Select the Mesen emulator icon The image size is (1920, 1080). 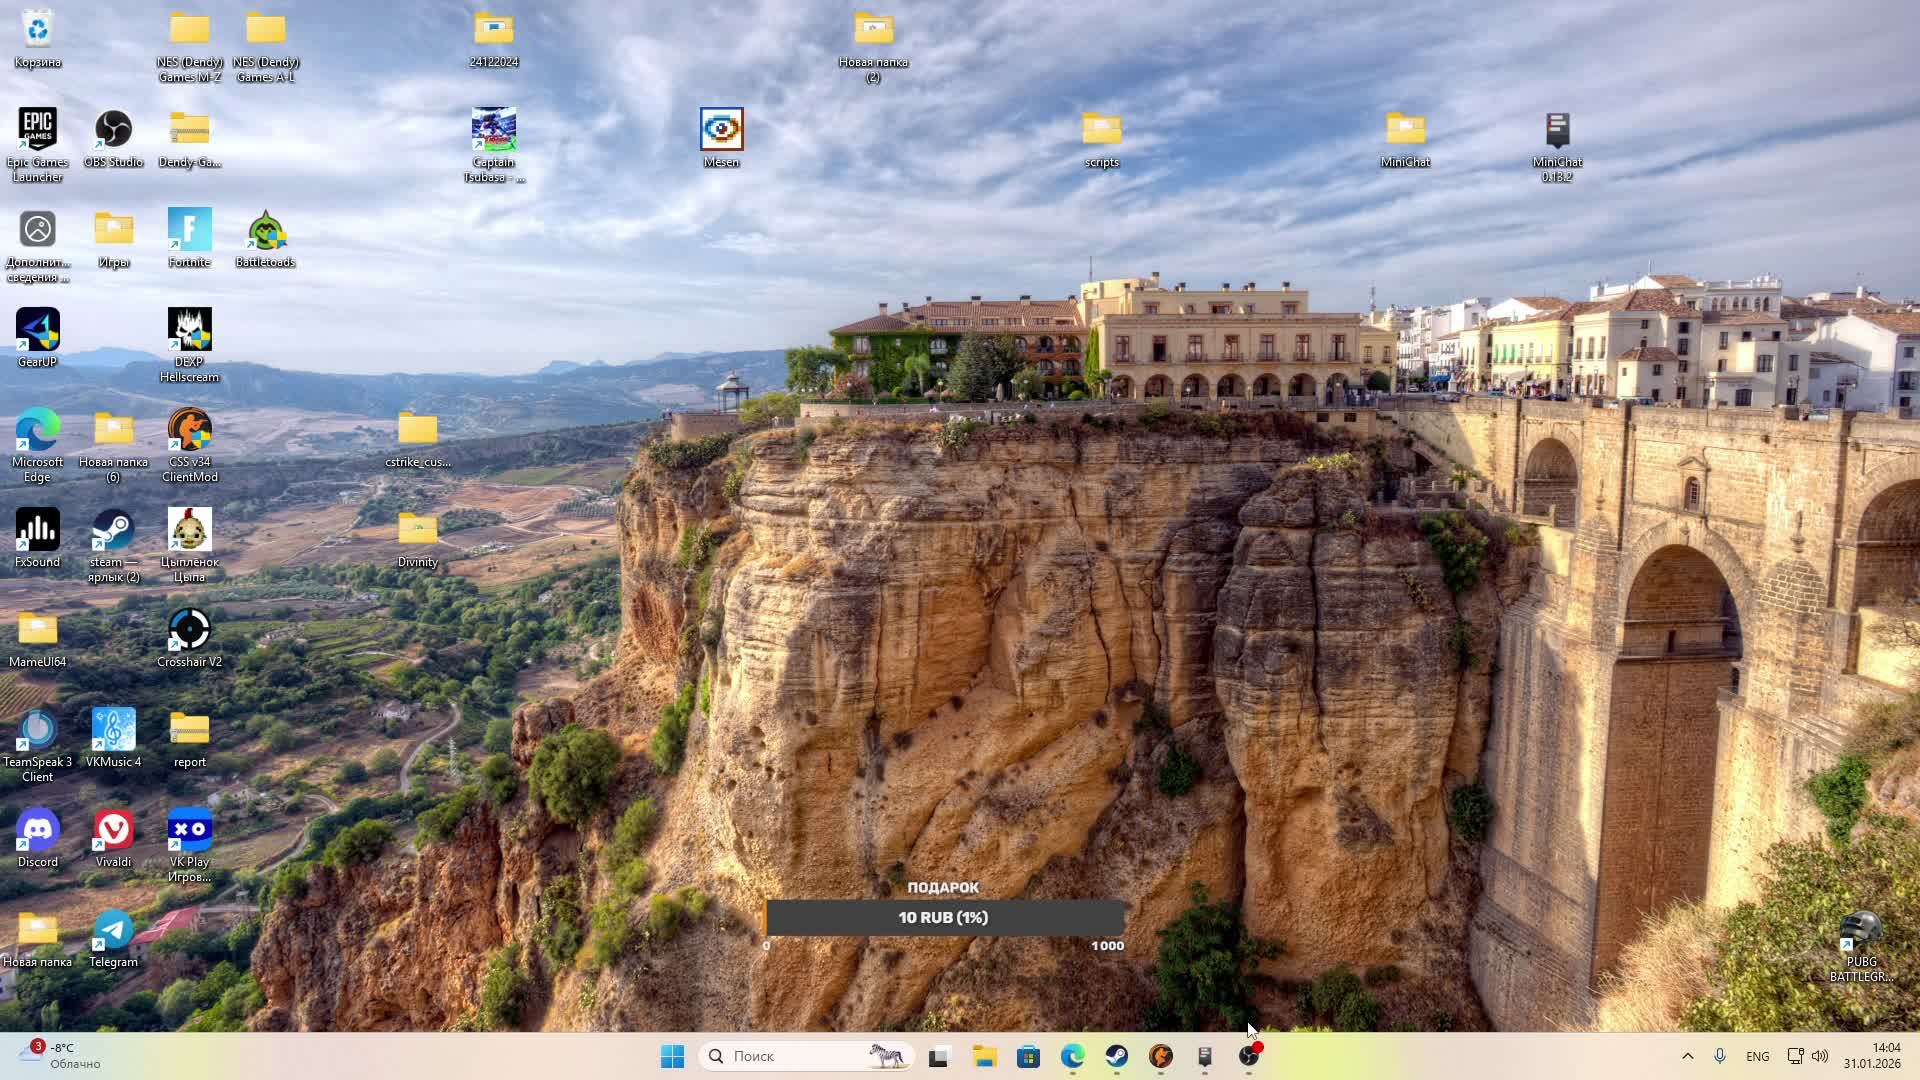[721, 130]
